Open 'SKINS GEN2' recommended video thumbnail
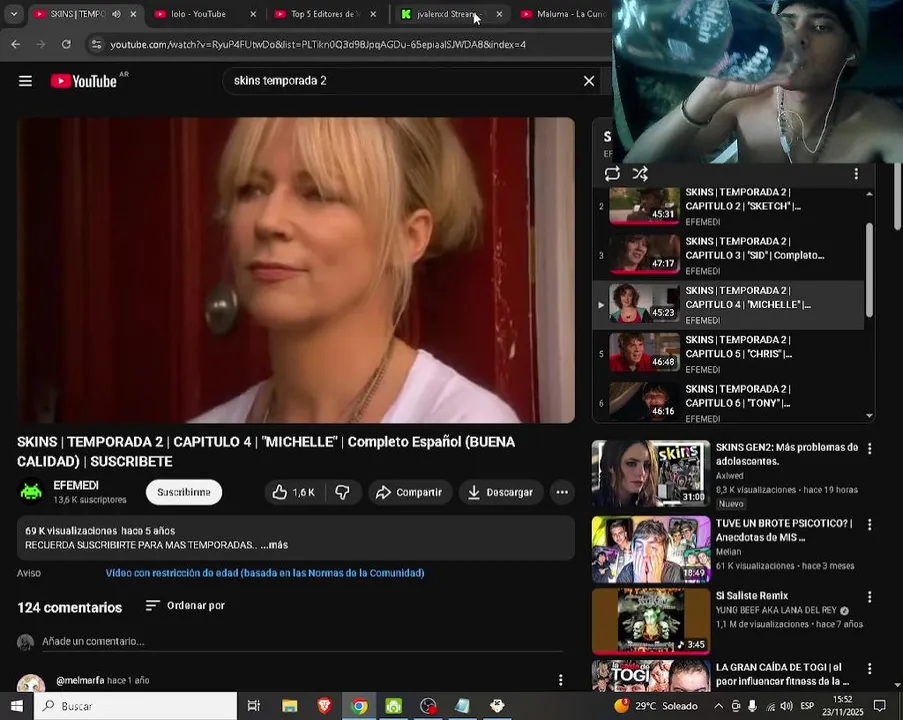This screenshot has height=720, width=903. [x=651, y=473]
